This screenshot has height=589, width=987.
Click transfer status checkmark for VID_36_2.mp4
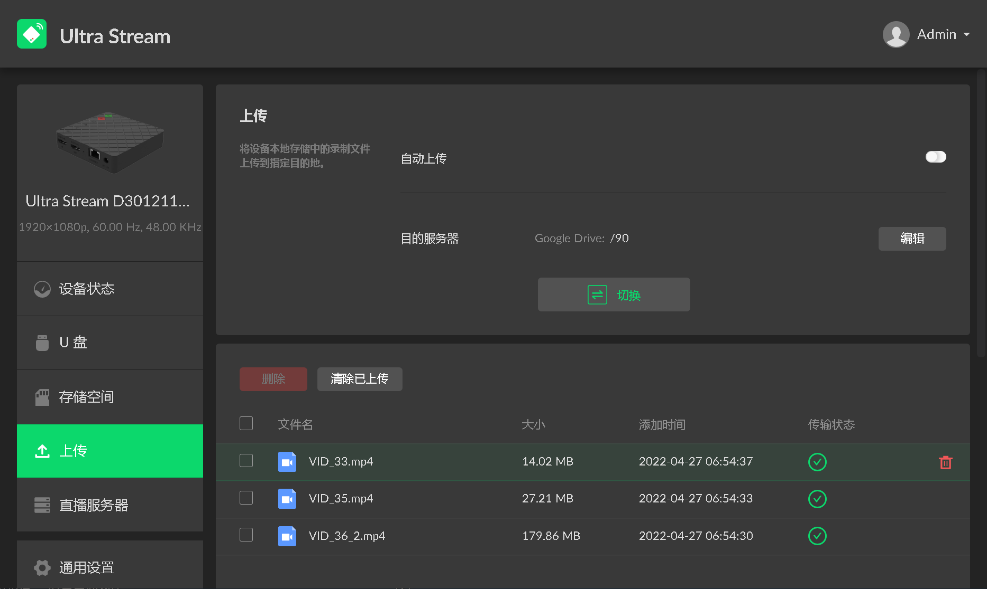[x=817, y=536]
